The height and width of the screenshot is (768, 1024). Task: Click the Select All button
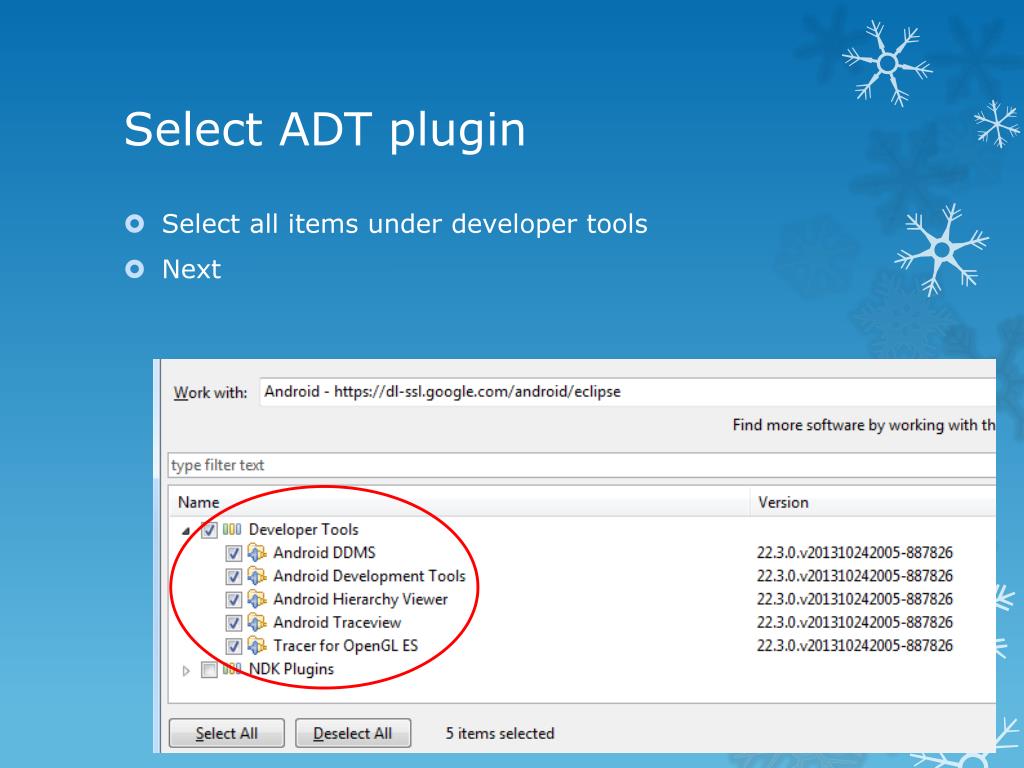tap(227, 733)
